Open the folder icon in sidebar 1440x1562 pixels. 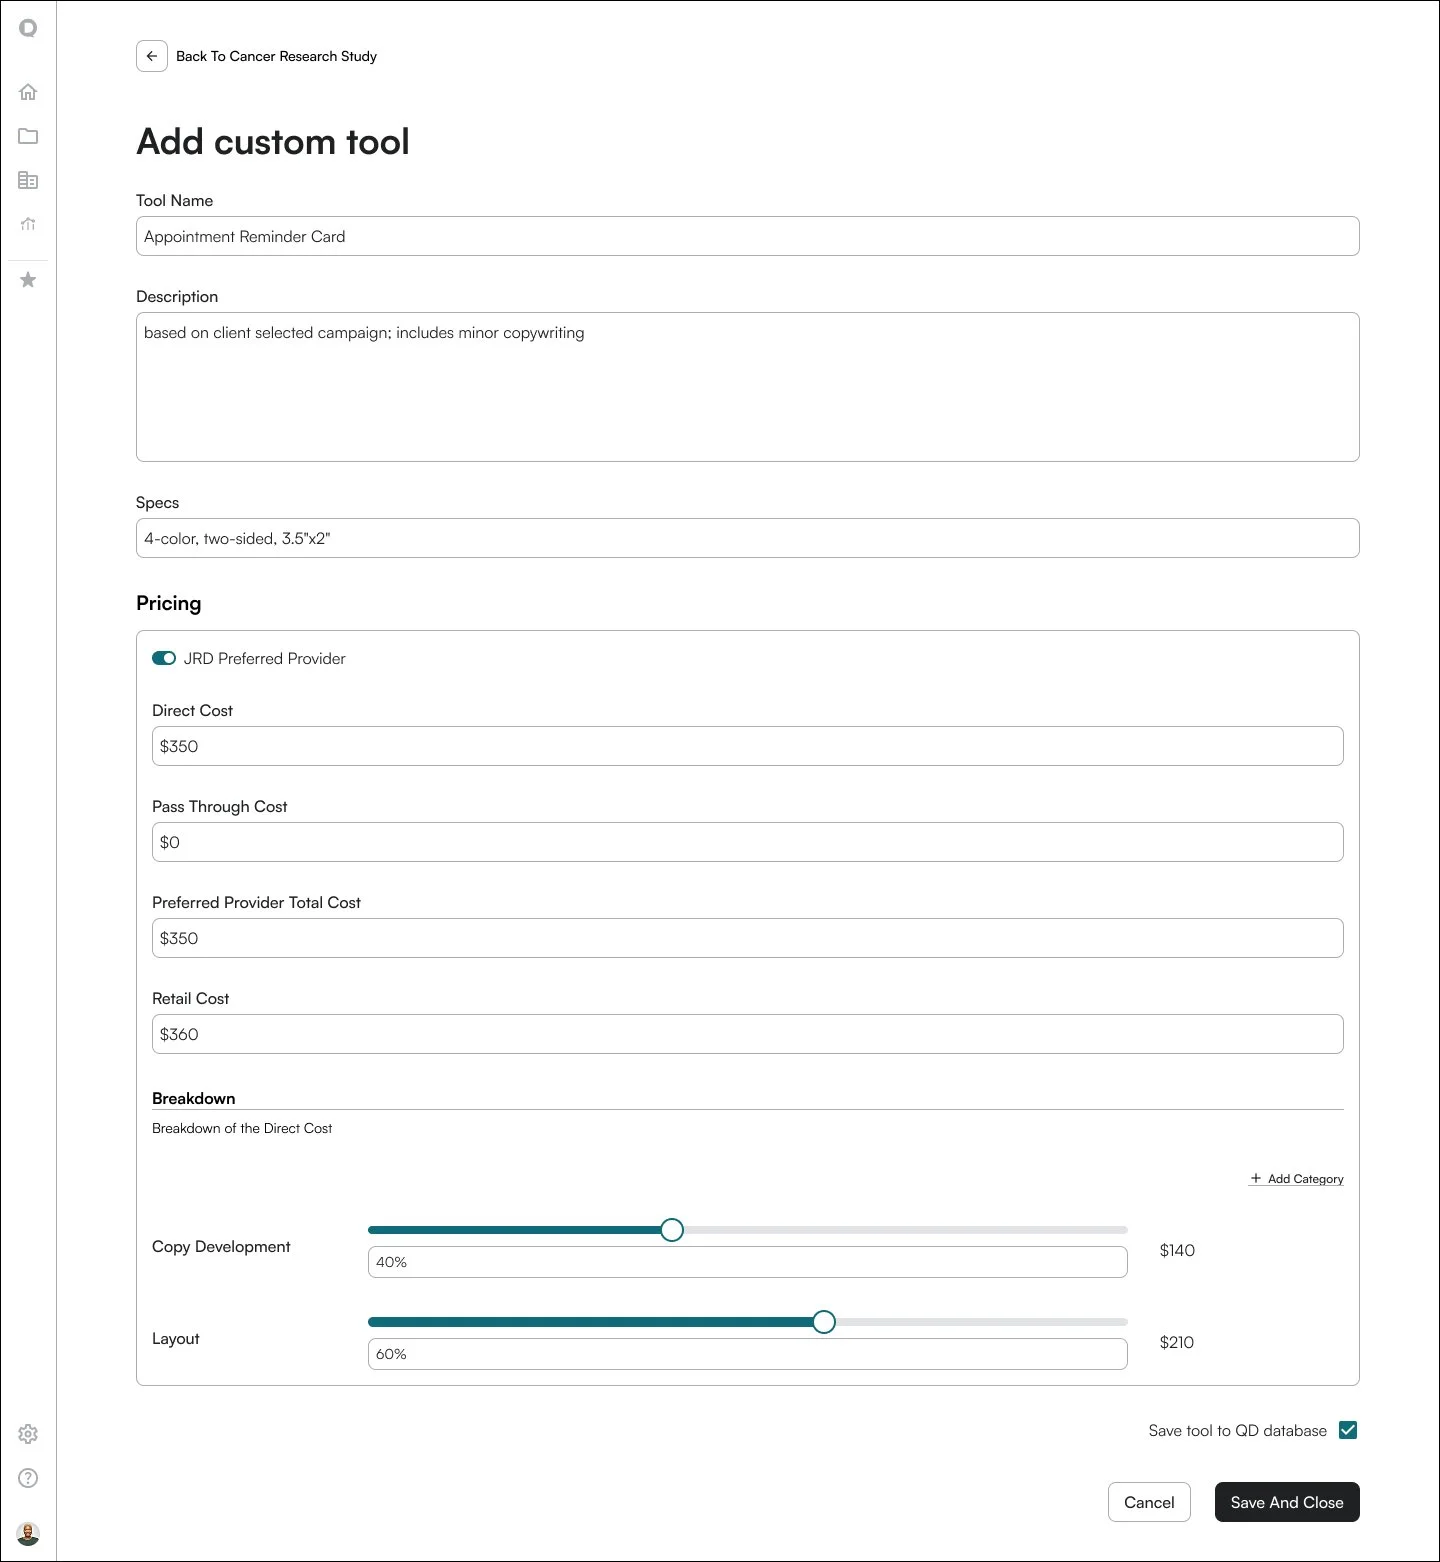click(28, 136)
